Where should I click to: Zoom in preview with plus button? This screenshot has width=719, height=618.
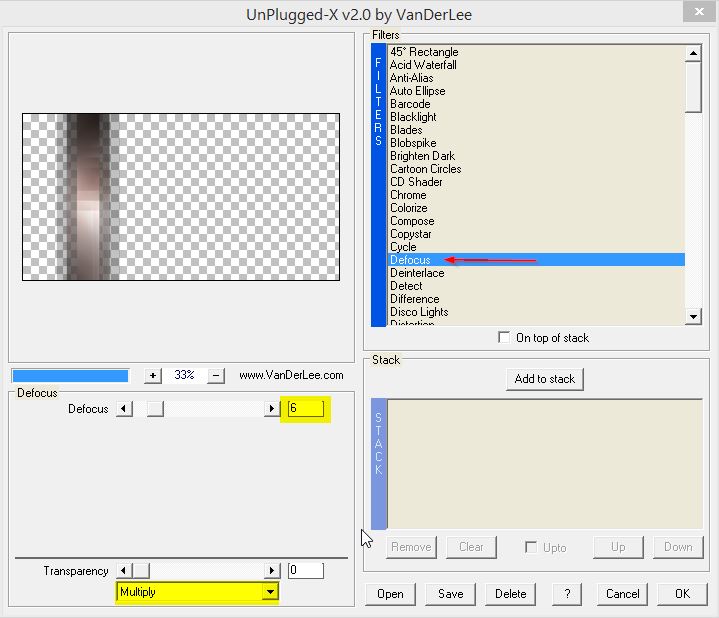pyautogui.click(x=153, y=376)
